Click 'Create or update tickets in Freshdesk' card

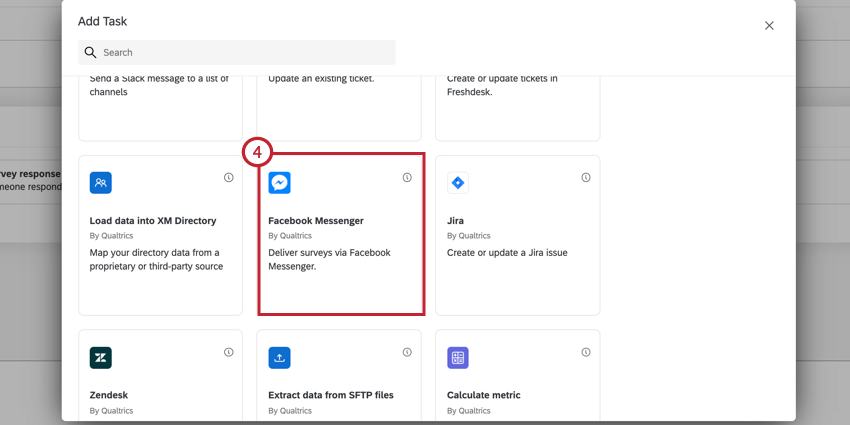pyautogui.click(x=518, y=108)
